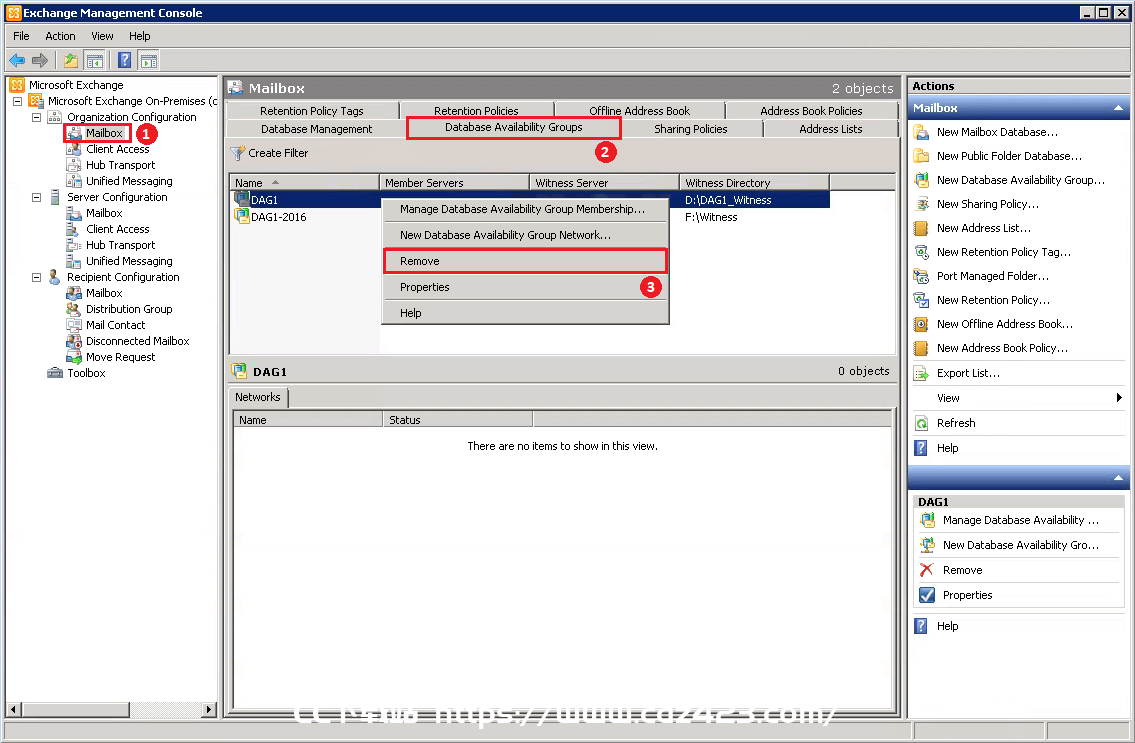Screen dimensions: 1135x743
Task: Collapse Recipient Configuration tree node
Action: click(36, 277)
